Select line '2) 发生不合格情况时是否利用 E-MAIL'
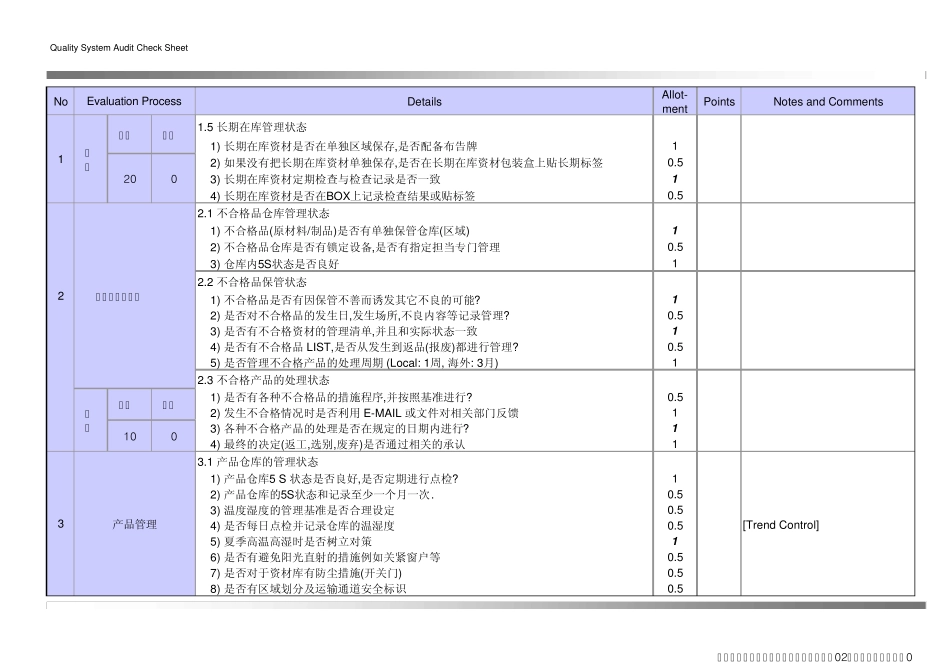 click(x=364, y=413)
